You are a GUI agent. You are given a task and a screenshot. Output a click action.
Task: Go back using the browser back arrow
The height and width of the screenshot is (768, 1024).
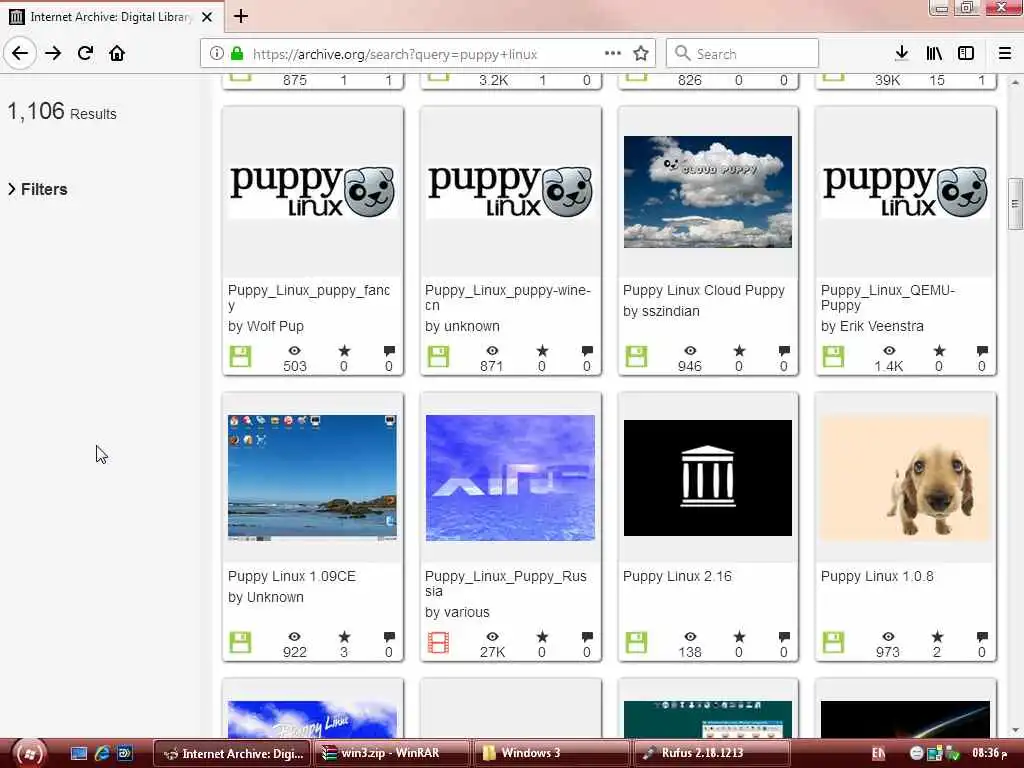pyautogui.click(x=20, y=54)
